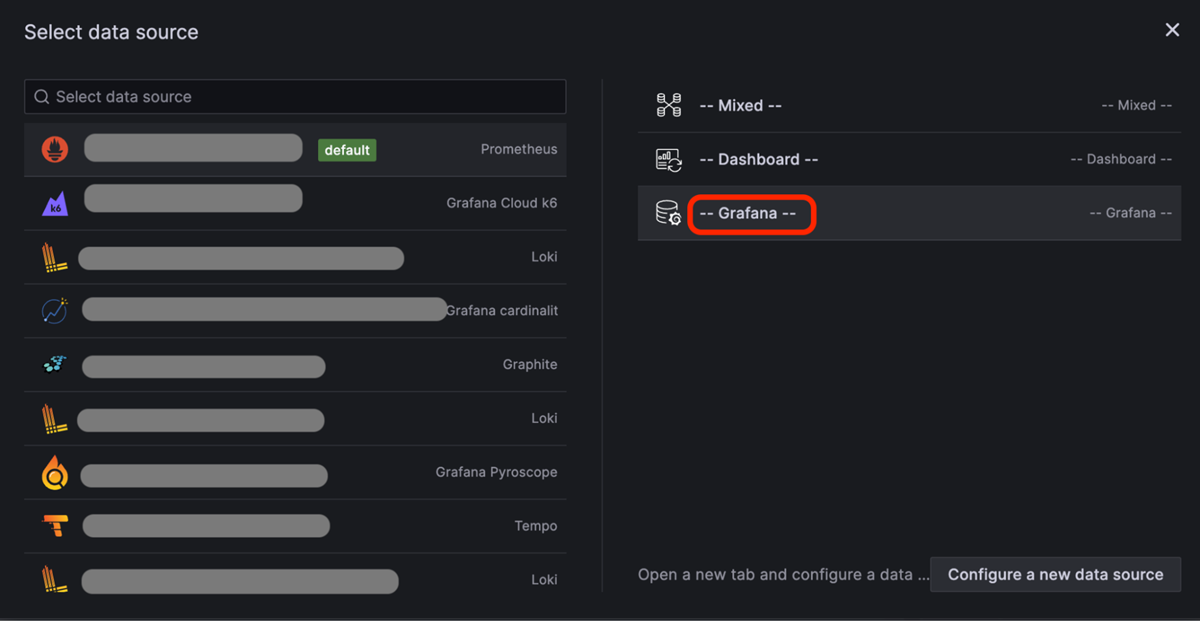The height and width of the screenshot is (621, 1200).
Task: Close the Select data source dialog
Action: pos(1172,30)
